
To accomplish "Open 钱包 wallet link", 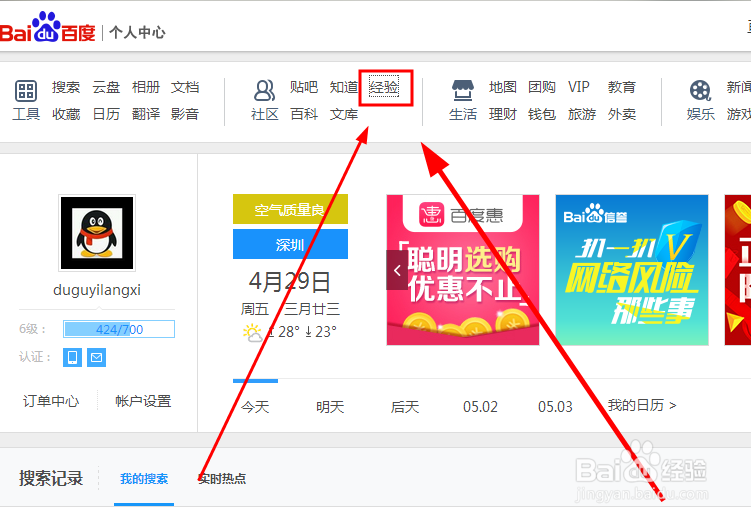I will point(542,114).
